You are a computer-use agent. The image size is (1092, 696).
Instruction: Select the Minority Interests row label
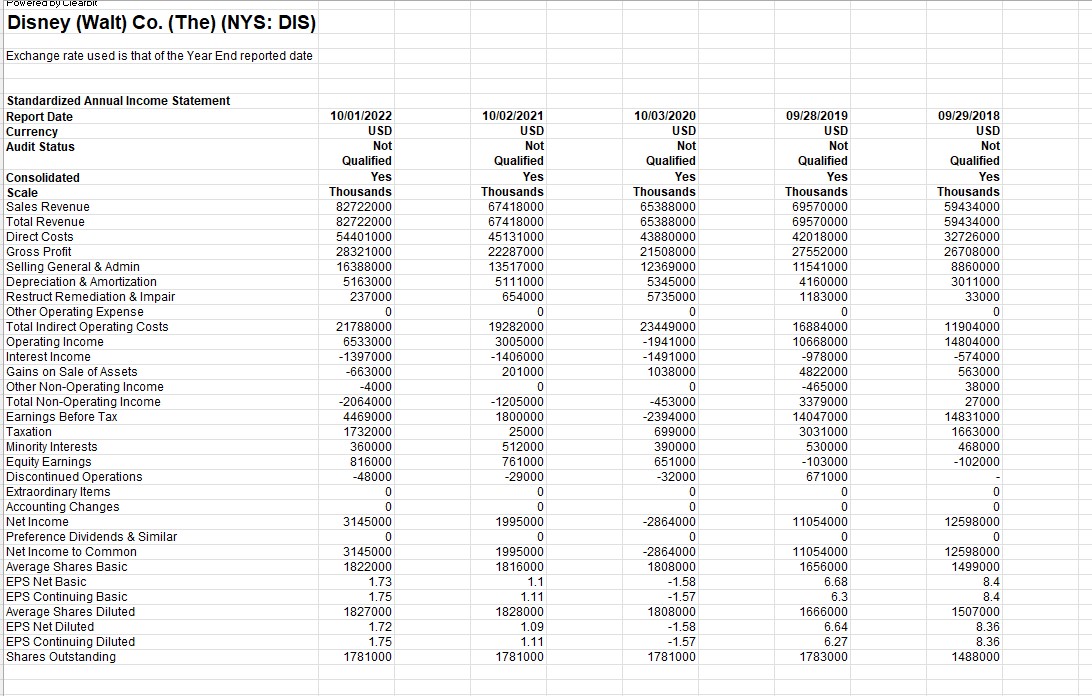tap(52, 447)
